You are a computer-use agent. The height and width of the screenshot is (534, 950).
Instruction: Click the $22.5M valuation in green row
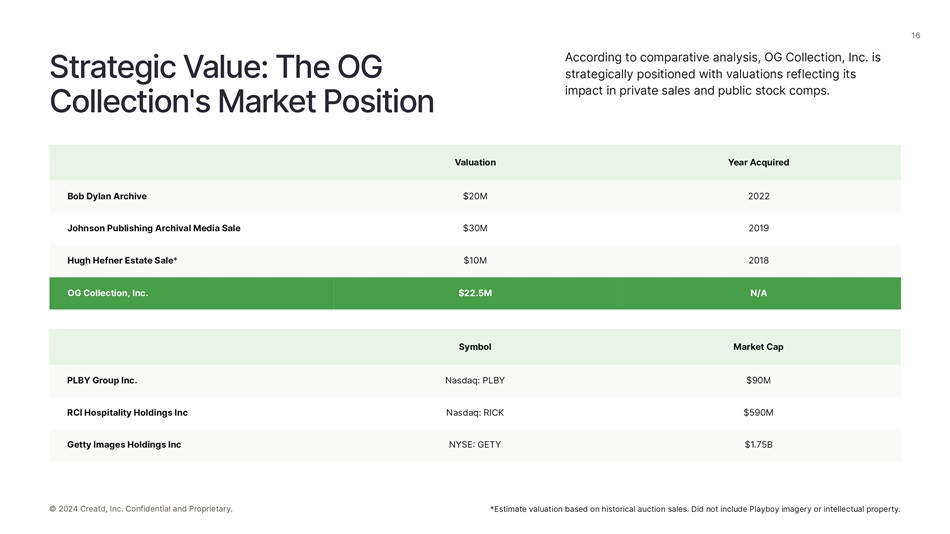point(475,293)
